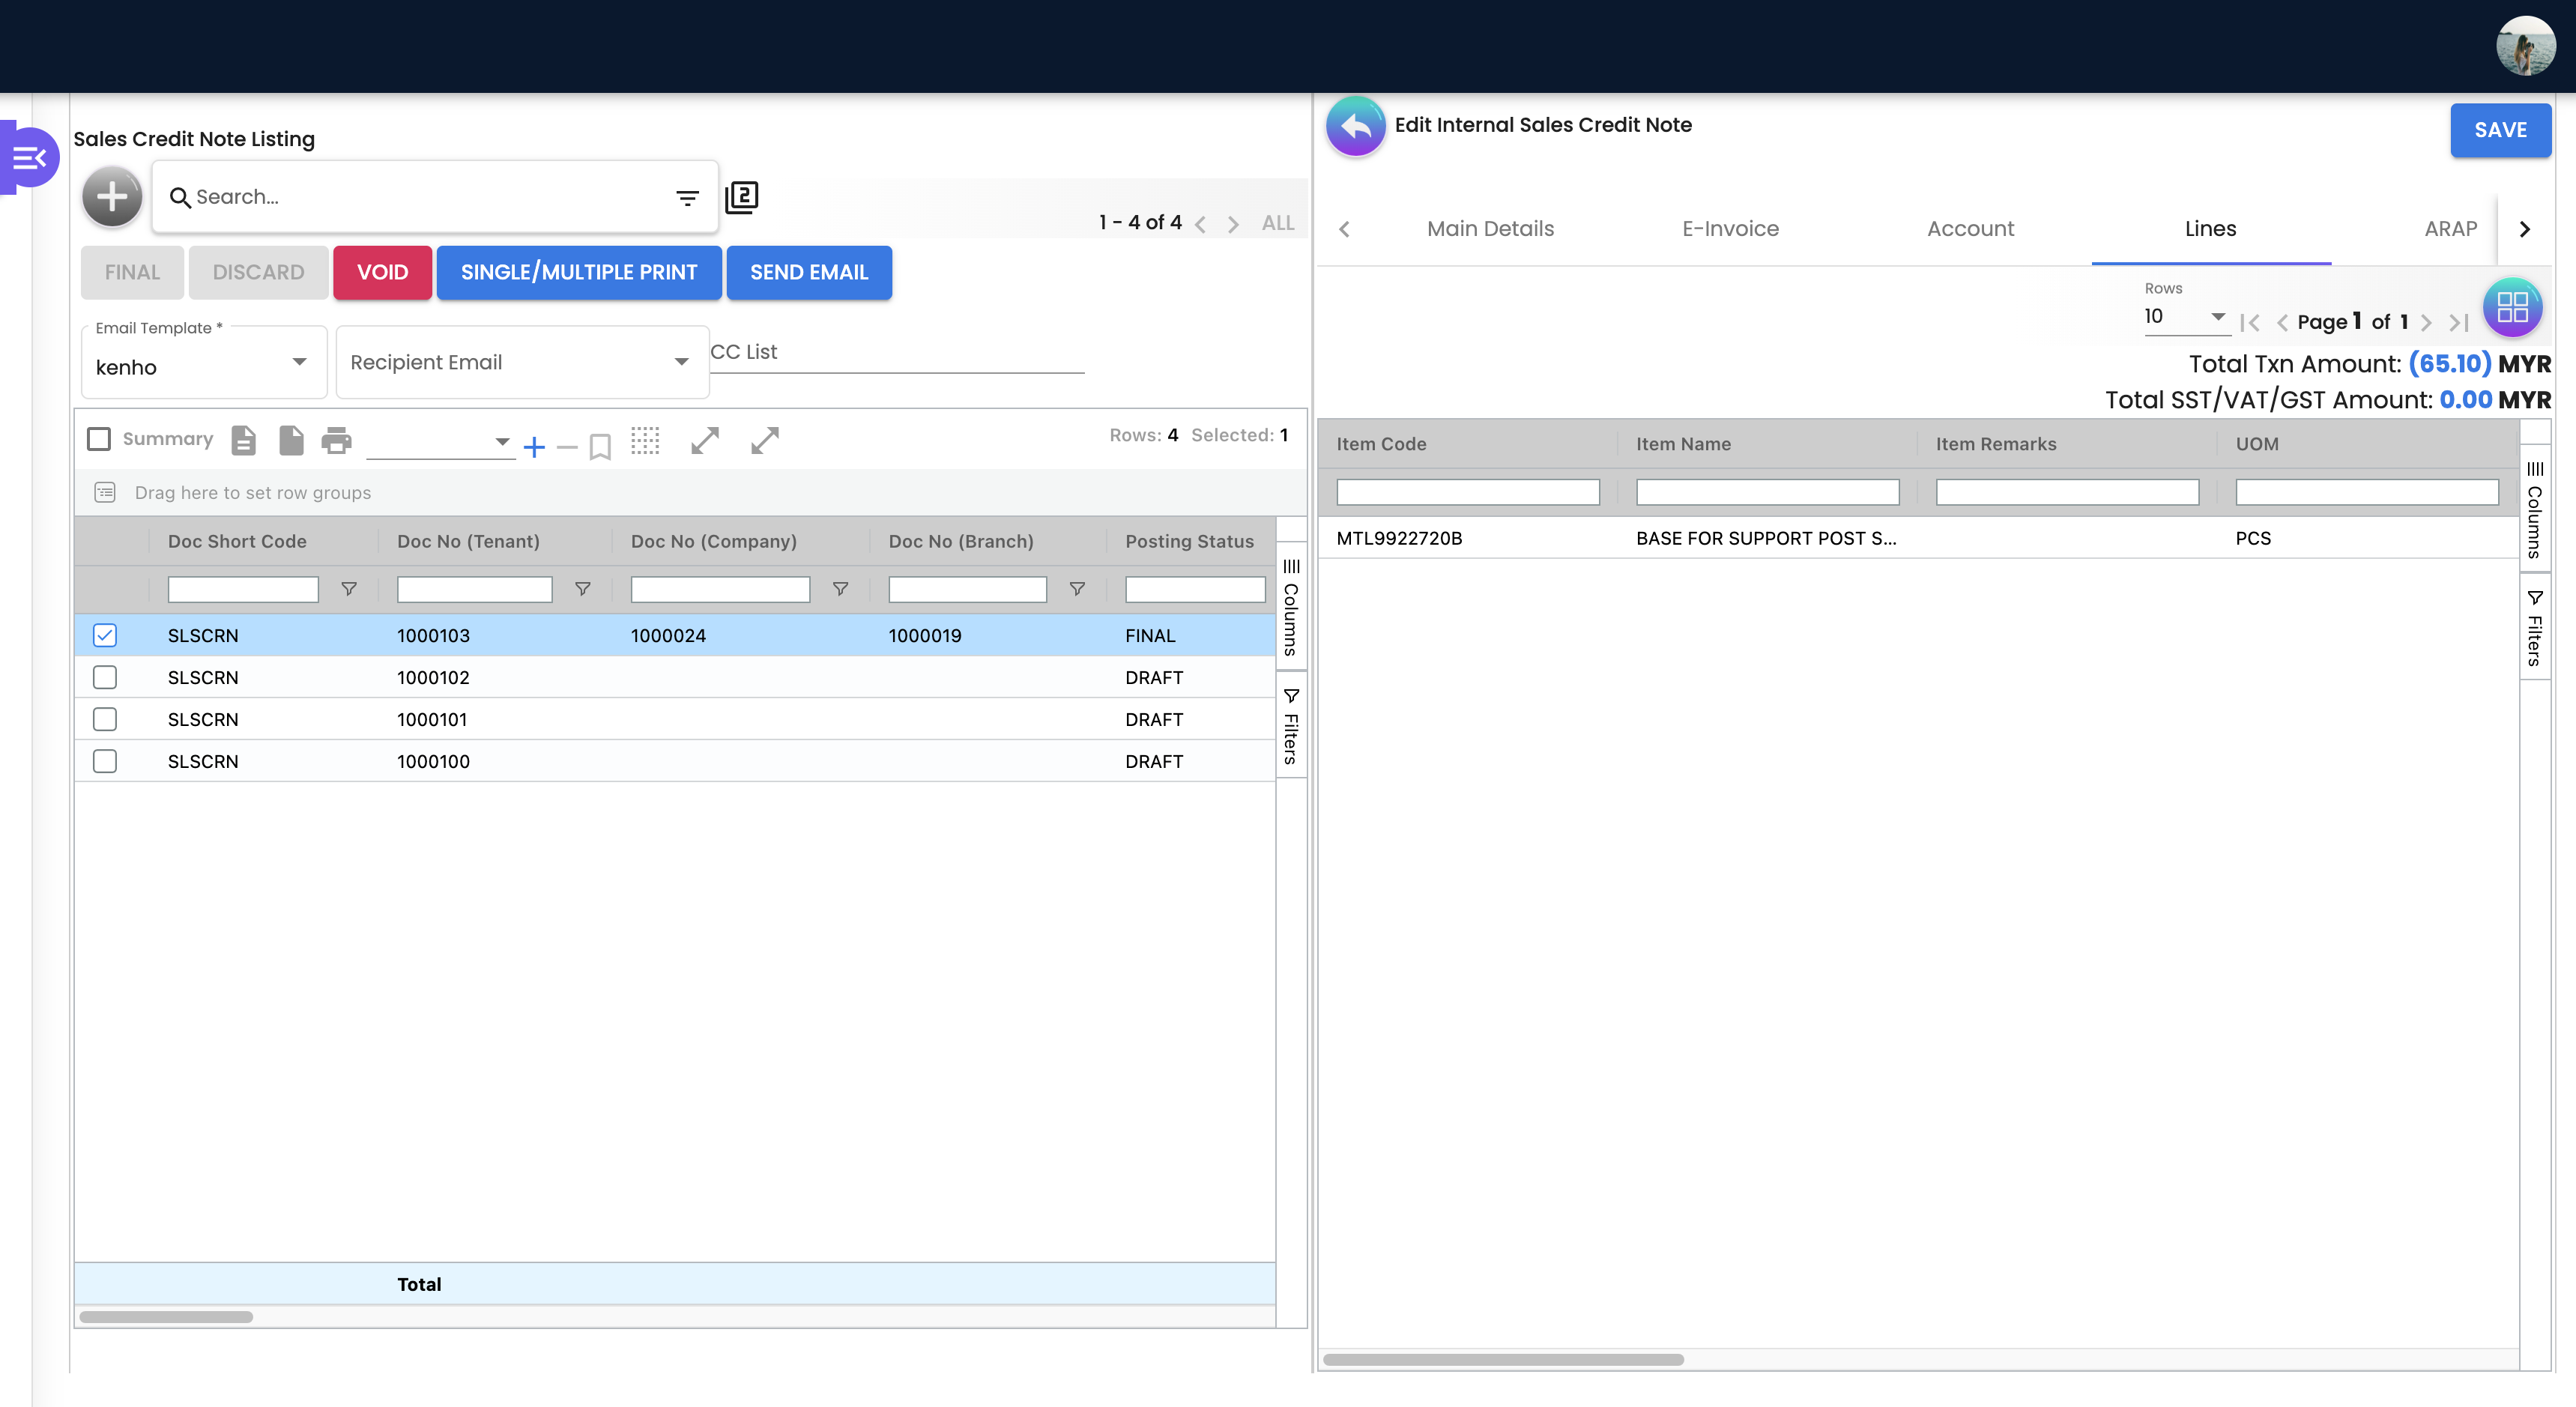This screenshot has width=2576, height=1407.
Task: Expand lines grid Filters side panel
Action: [x=2534, y=628]
